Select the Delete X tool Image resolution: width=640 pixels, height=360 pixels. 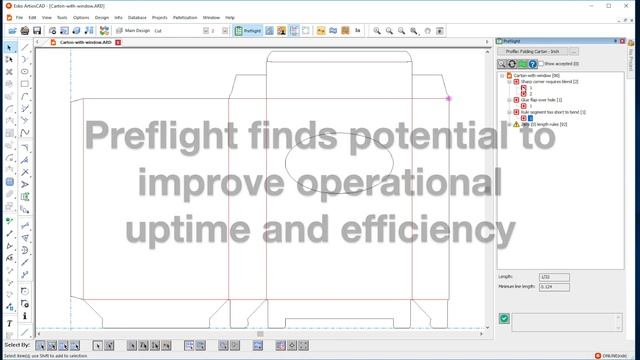pyautogui.click(x=9, y=72)
